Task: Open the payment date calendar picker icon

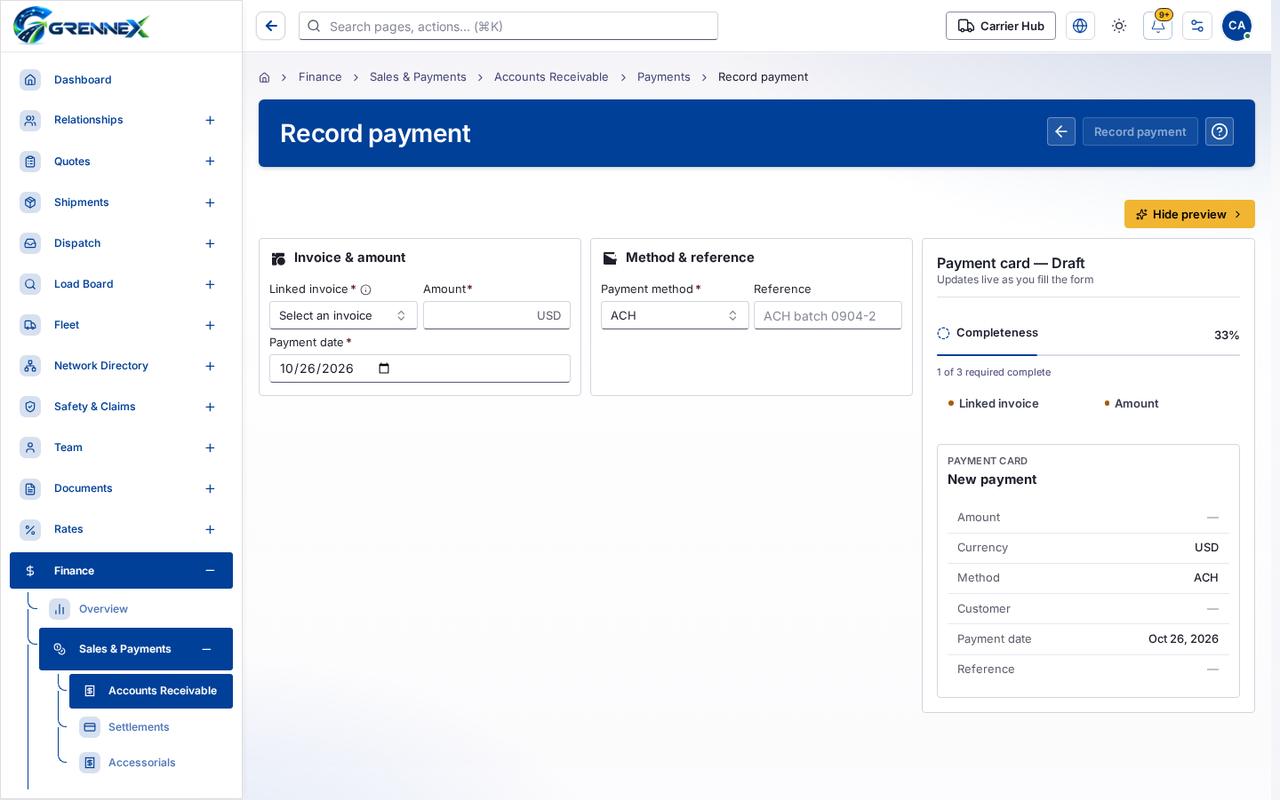Action: coord(384,368)
